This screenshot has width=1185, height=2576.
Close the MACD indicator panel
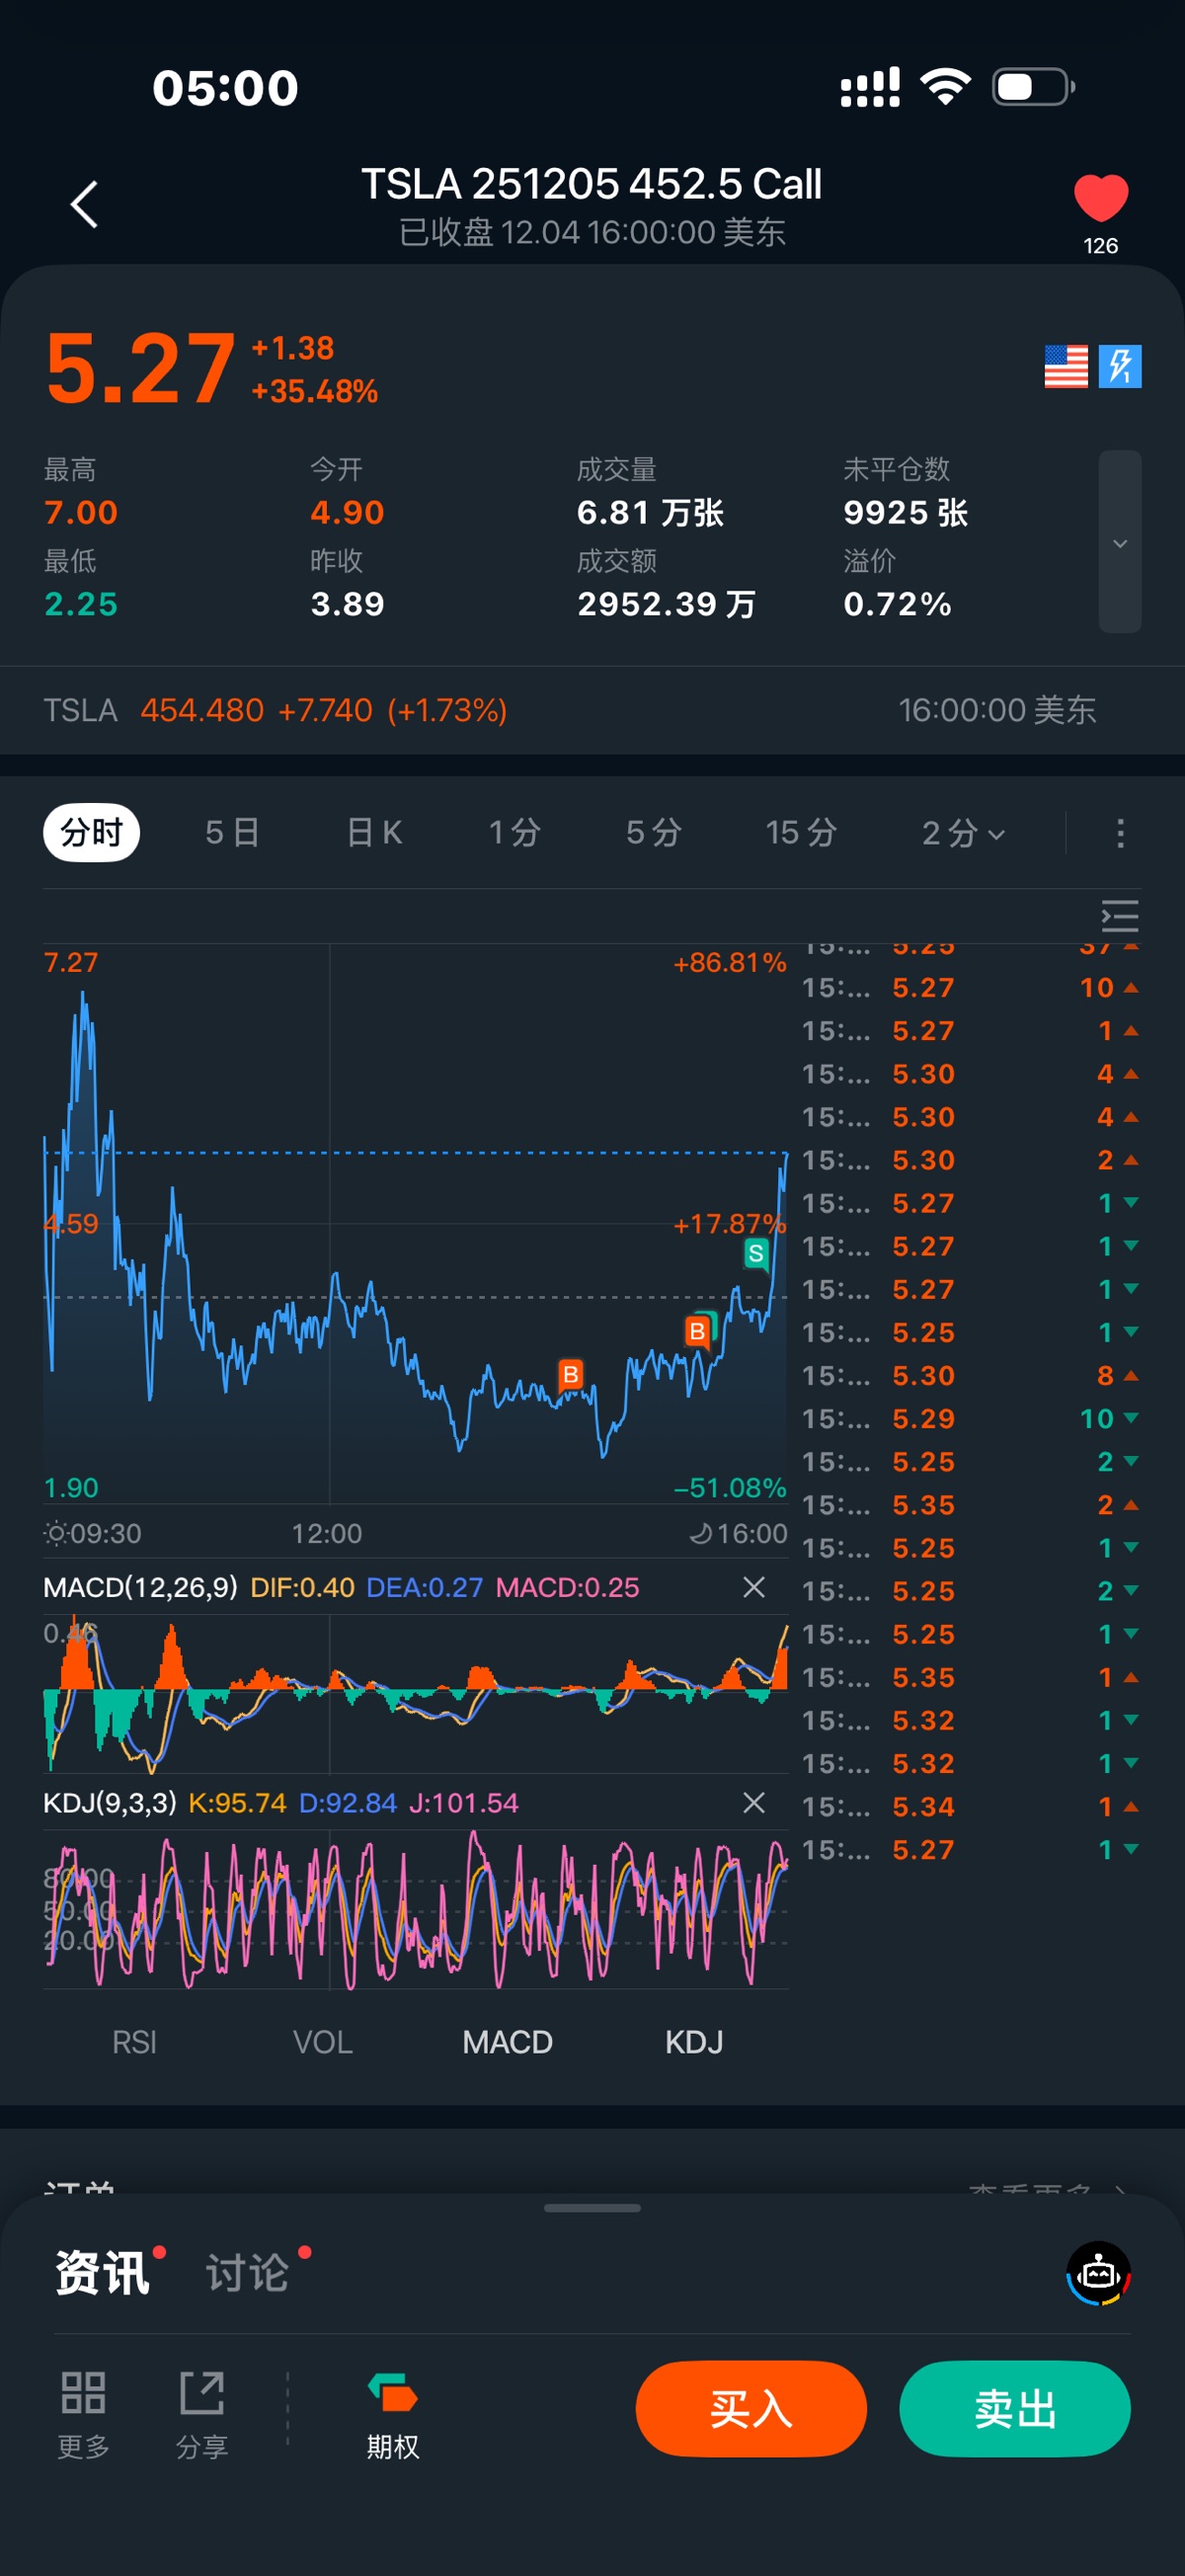(754, 1587)
